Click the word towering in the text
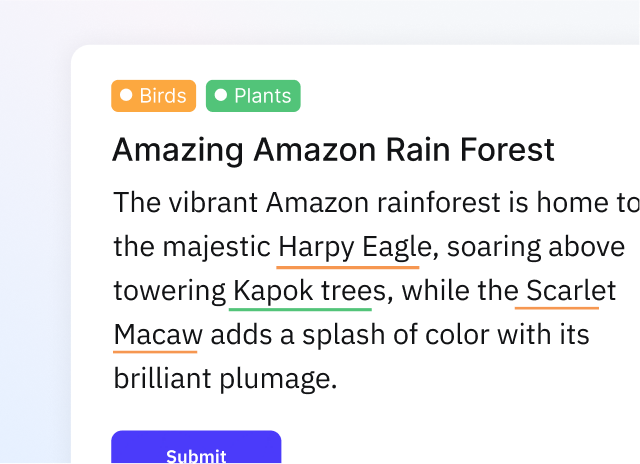Viewport: 640px width, 464px height. [170, 291]
